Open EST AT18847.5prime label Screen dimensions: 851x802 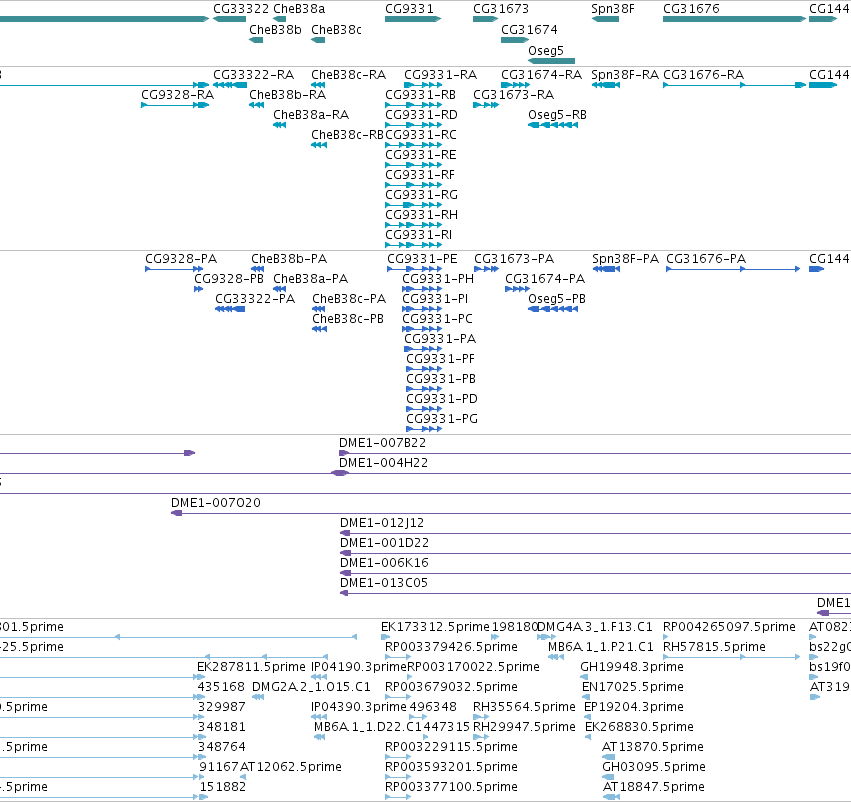tap(653, 787)
